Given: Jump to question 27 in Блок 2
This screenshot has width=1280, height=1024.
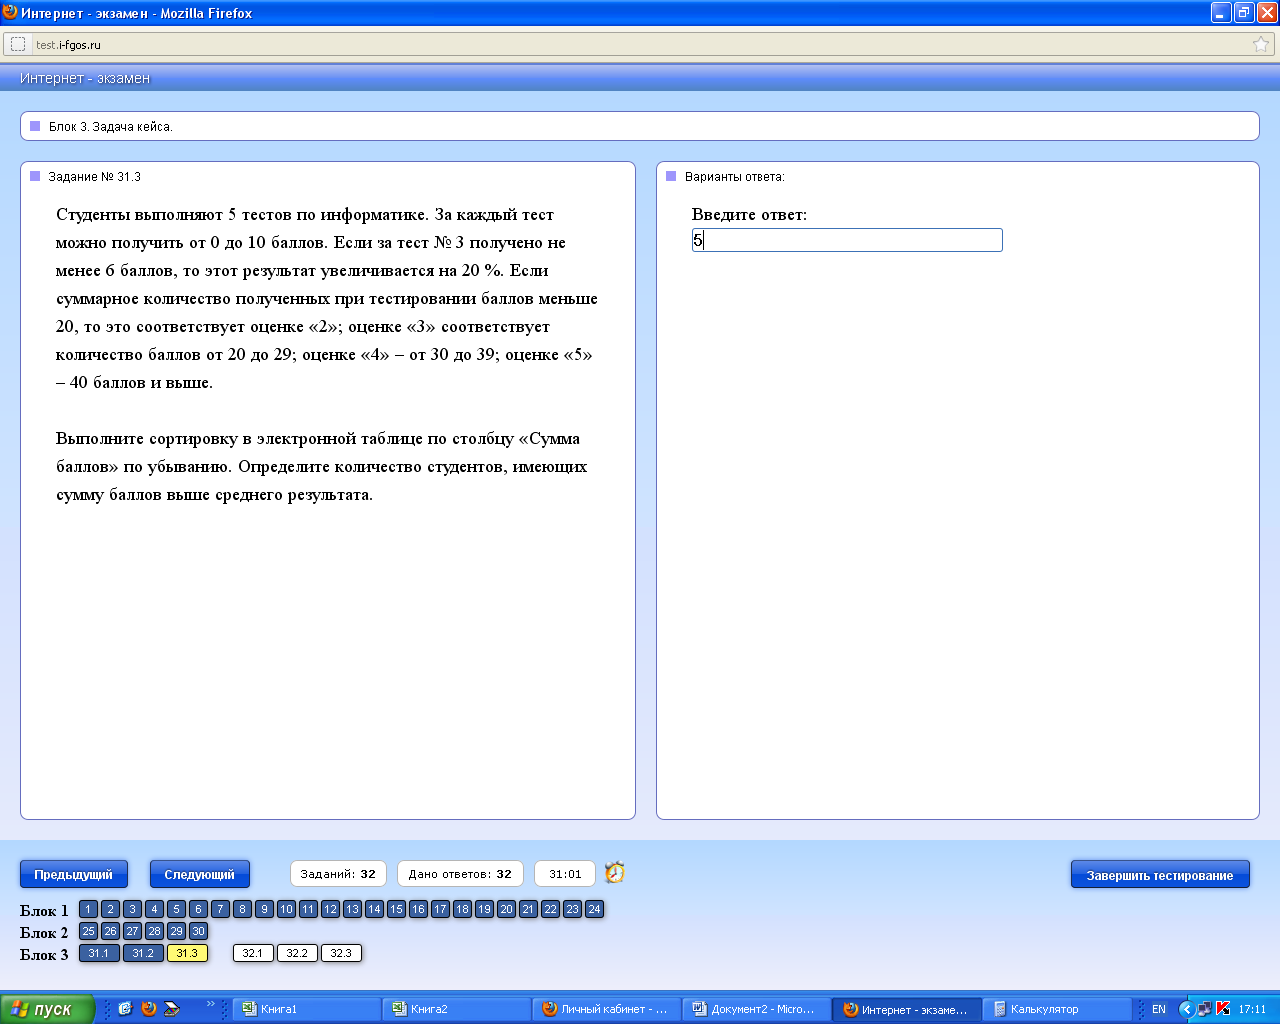Looking at the screenshot, I should coord(132,931).
